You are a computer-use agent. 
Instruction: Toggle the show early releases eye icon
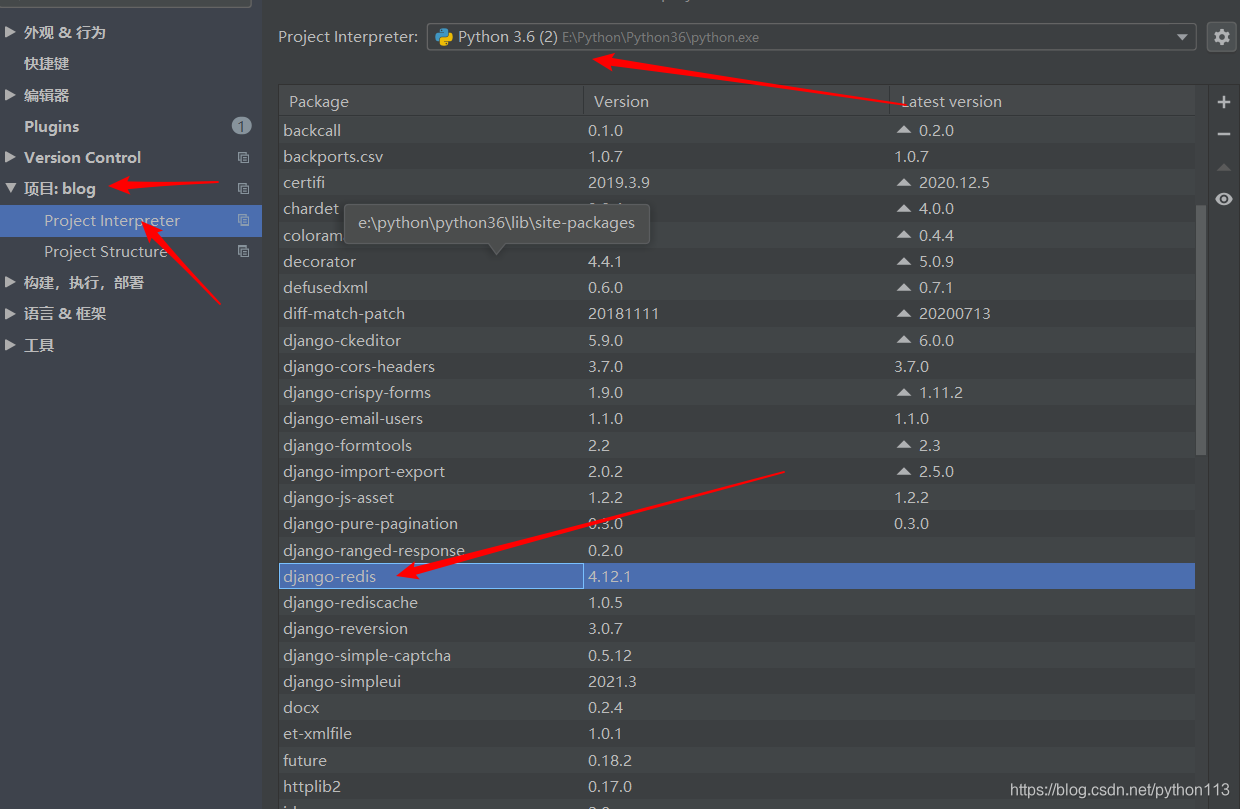pos(1224,199)
